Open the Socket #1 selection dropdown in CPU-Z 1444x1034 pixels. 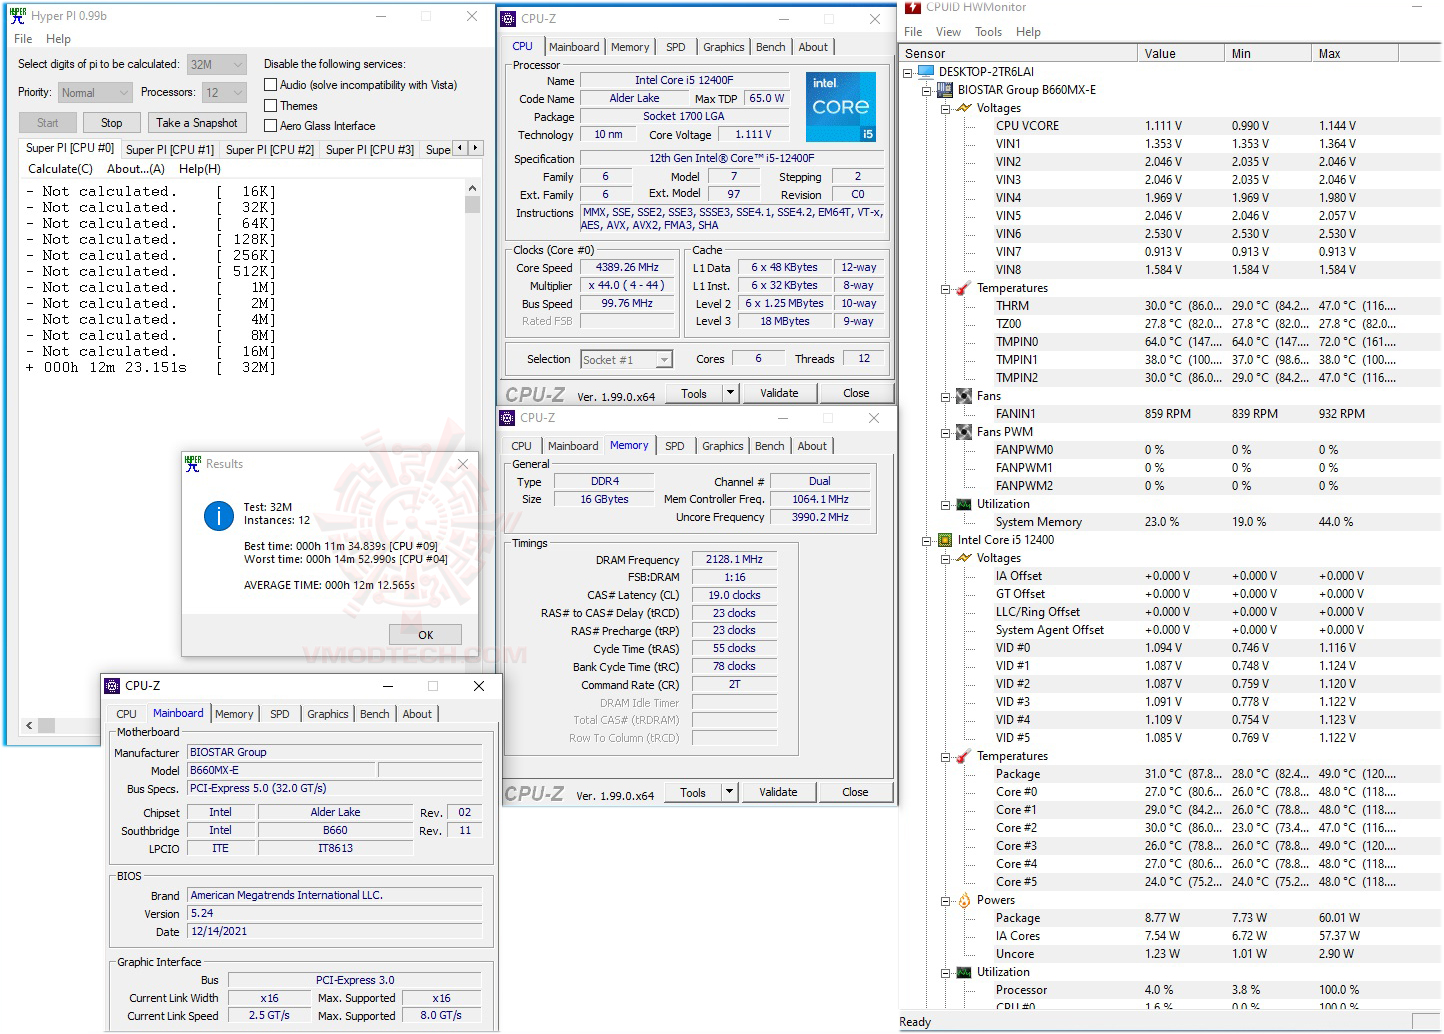coord(627,359)
